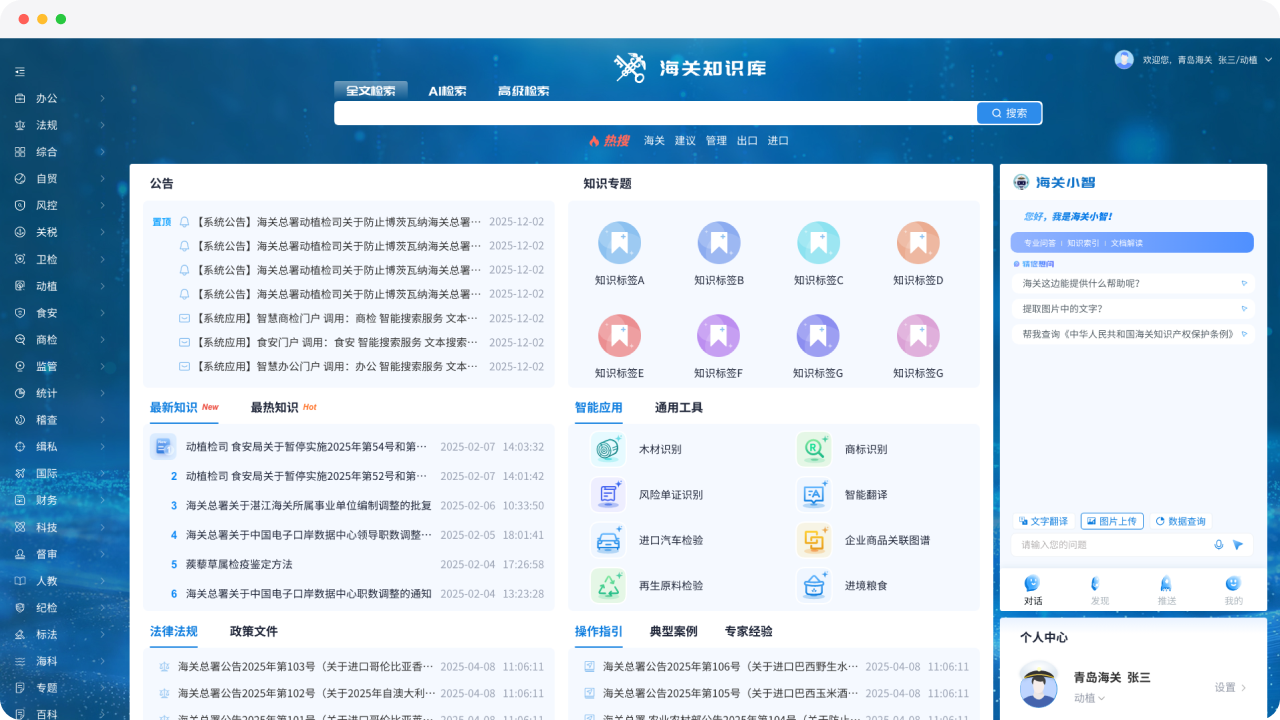
Task: Select the 综合 grid icon
Action: click(x=19, y=152)
